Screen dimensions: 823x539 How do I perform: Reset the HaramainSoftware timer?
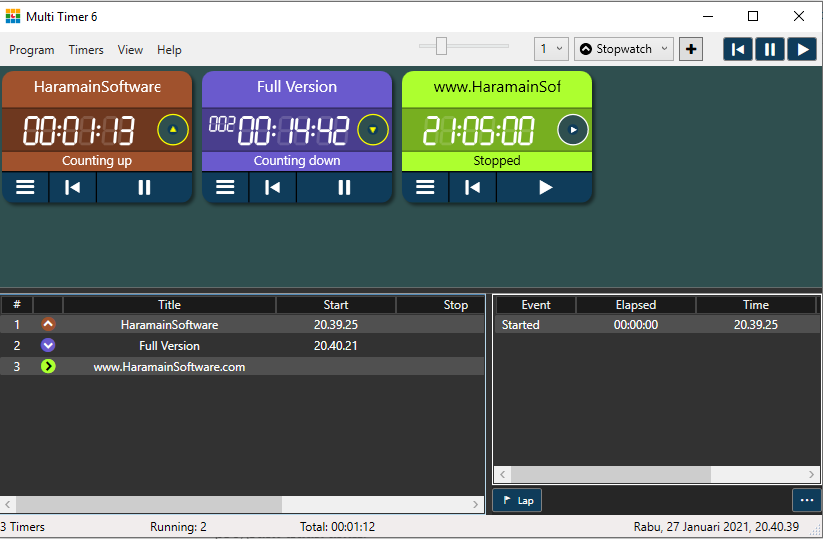(72, 187)
